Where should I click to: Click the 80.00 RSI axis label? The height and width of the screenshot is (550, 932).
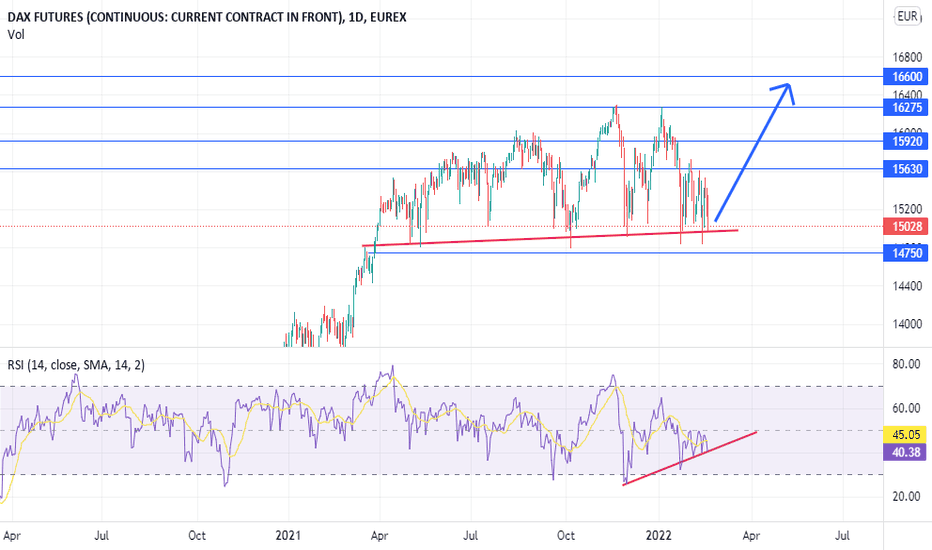(x=906, y=364)
